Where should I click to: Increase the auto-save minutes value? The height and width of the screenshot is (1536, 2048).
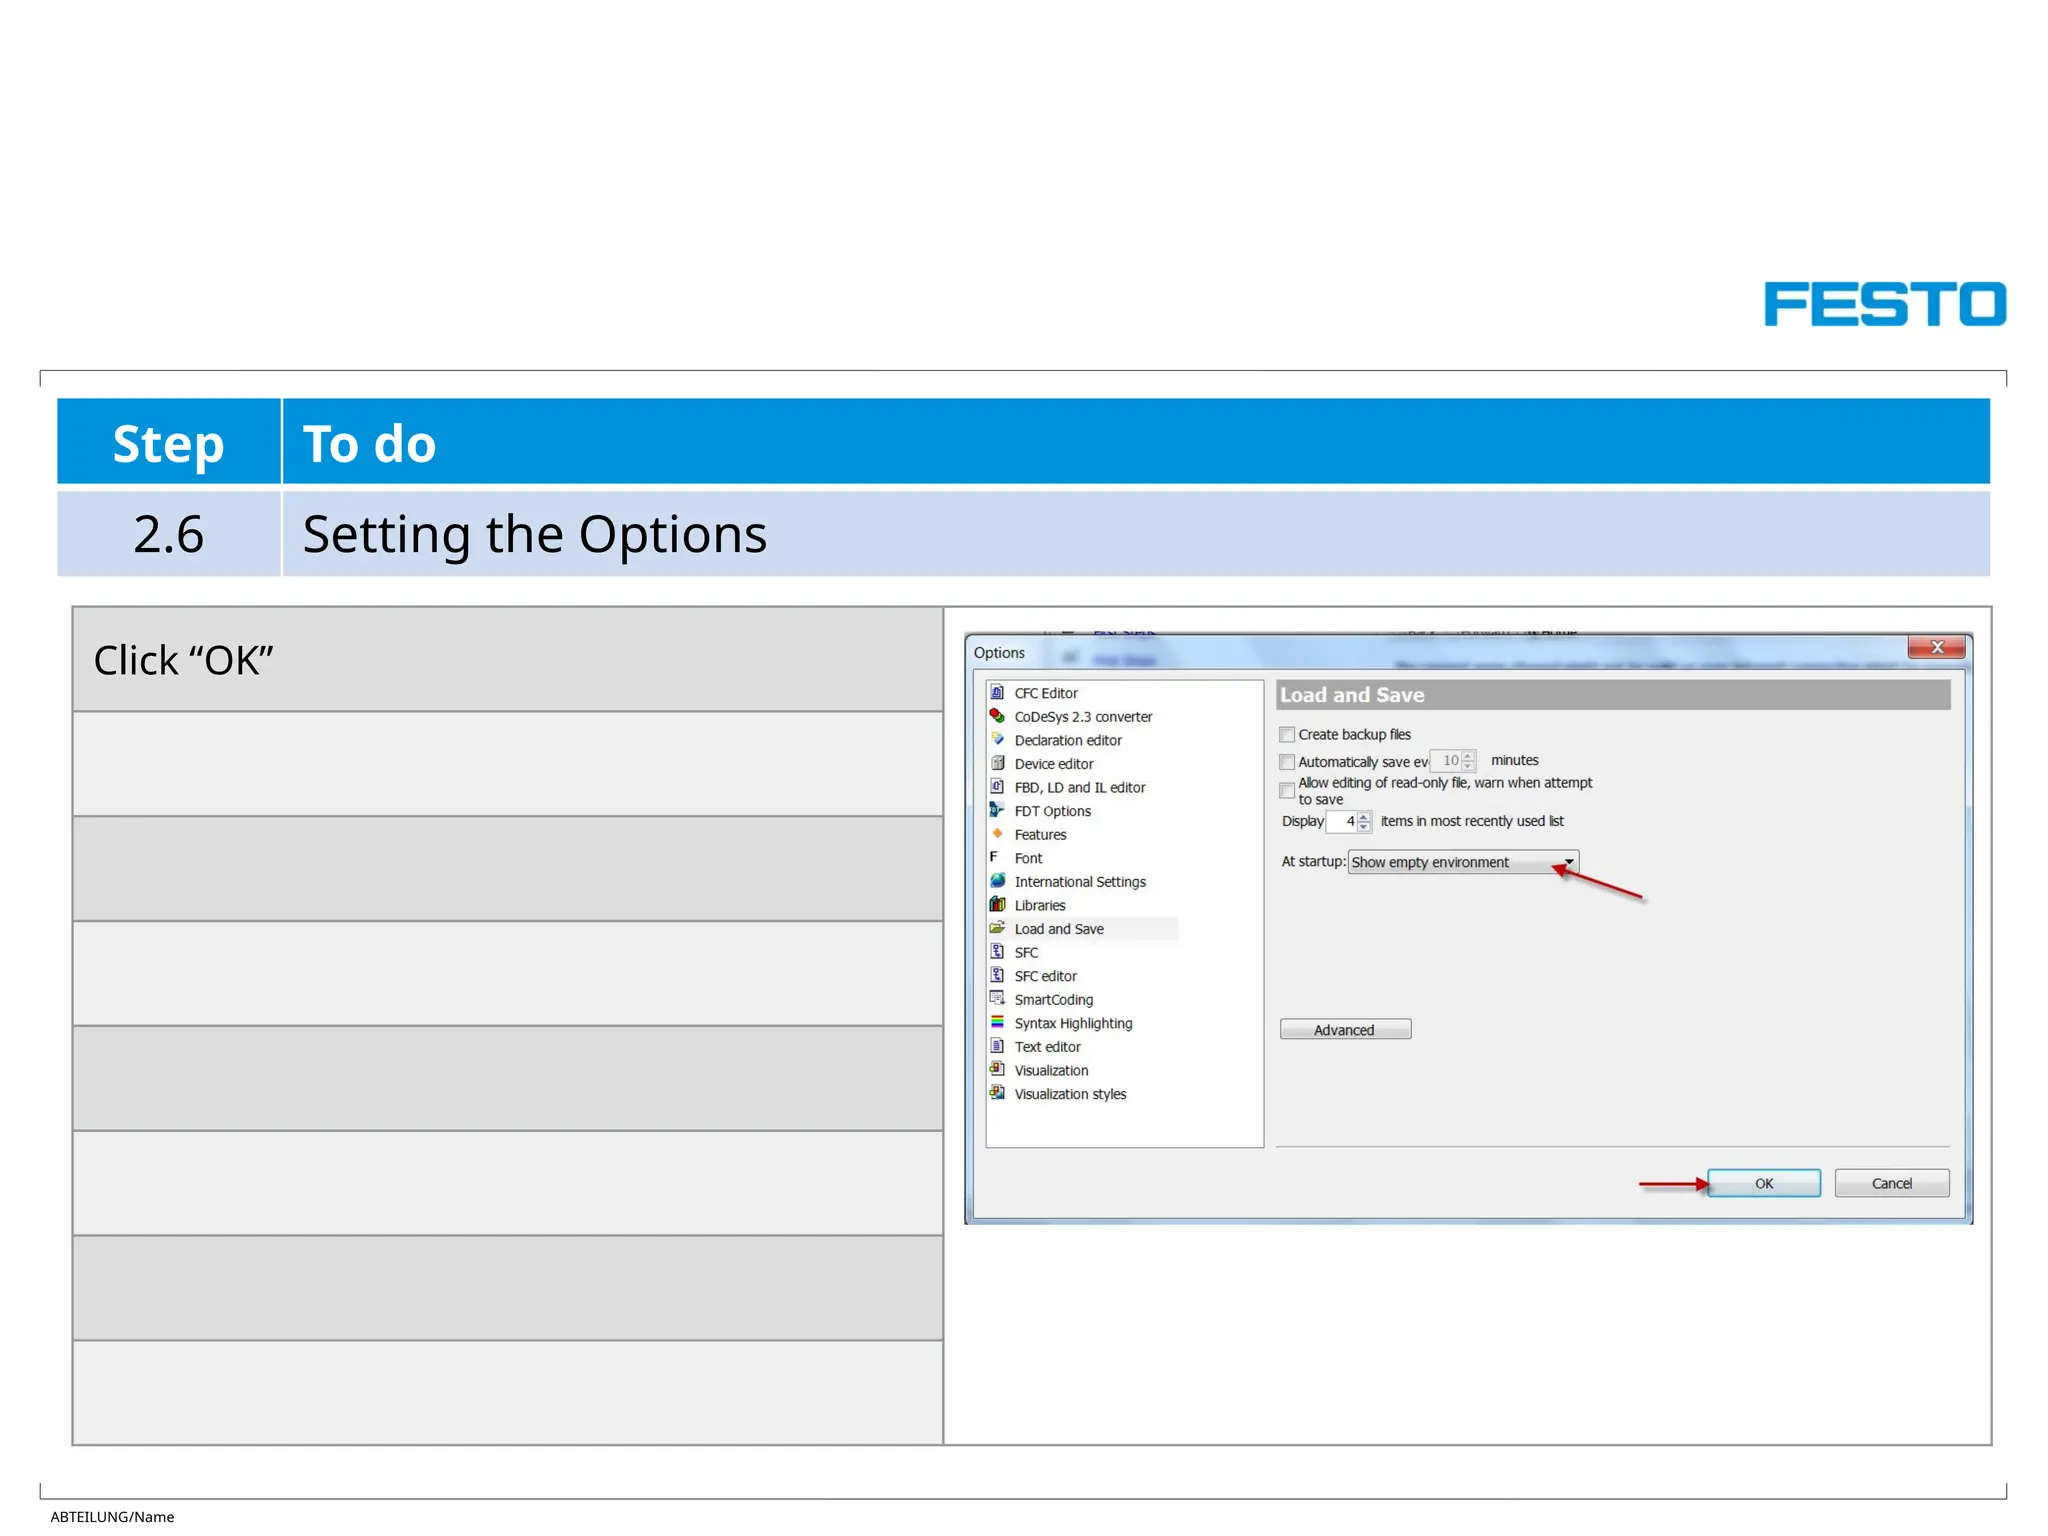coord(1468,756)
